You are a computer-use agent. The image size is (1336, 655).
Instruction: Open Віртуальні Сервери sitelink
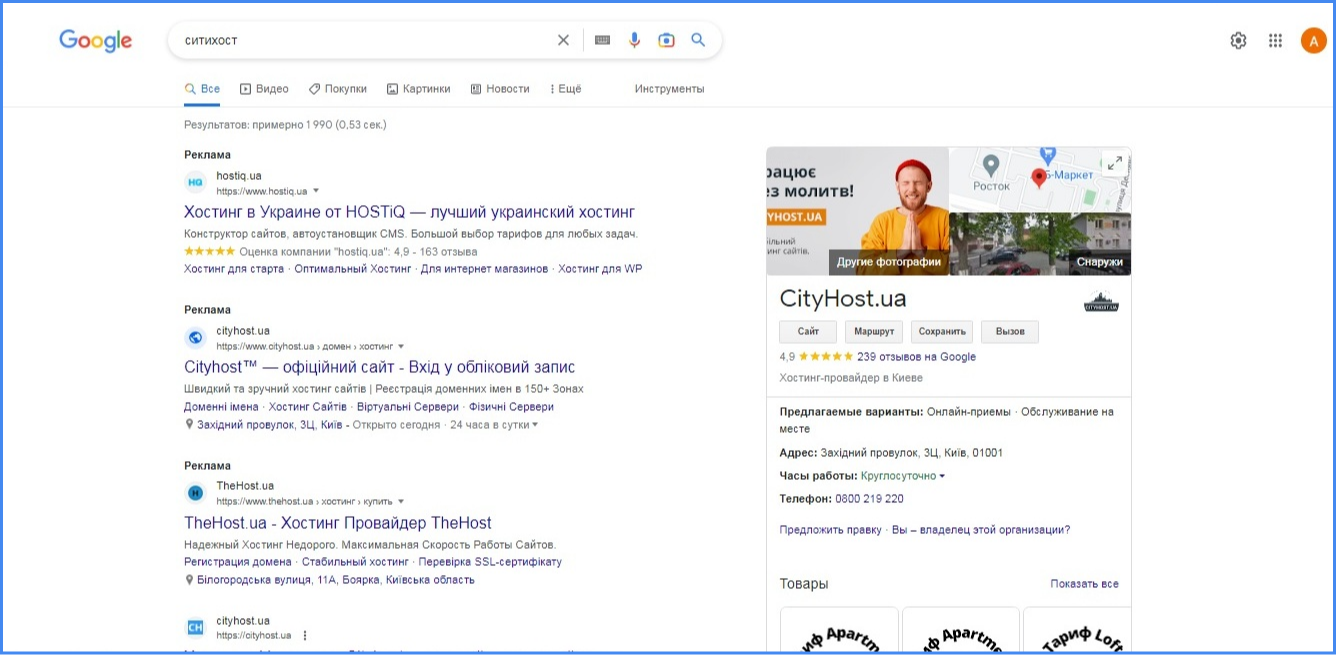tap(408, 407)
